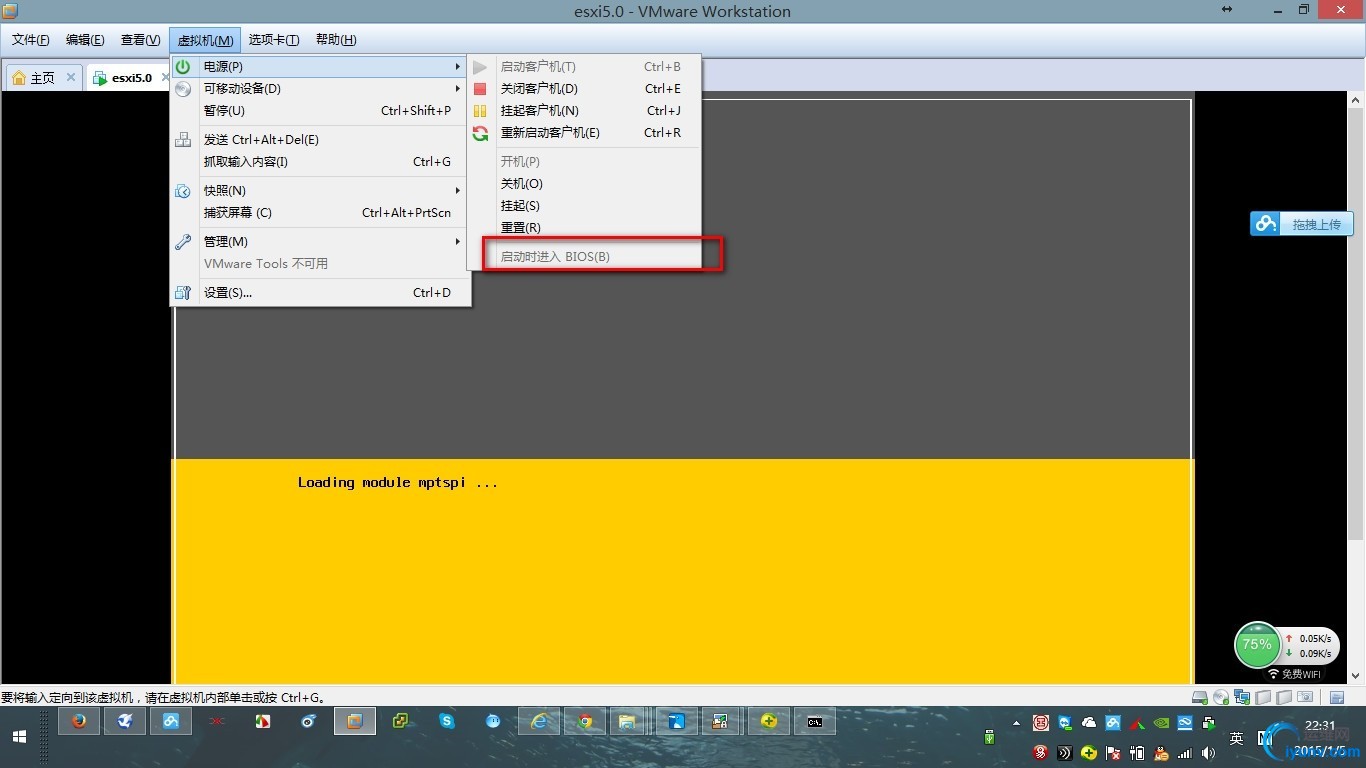Click the yellow 挂起客户机(N) suspend guest entry
Viewport: 1366px width, 768px height.
[585, 111]
